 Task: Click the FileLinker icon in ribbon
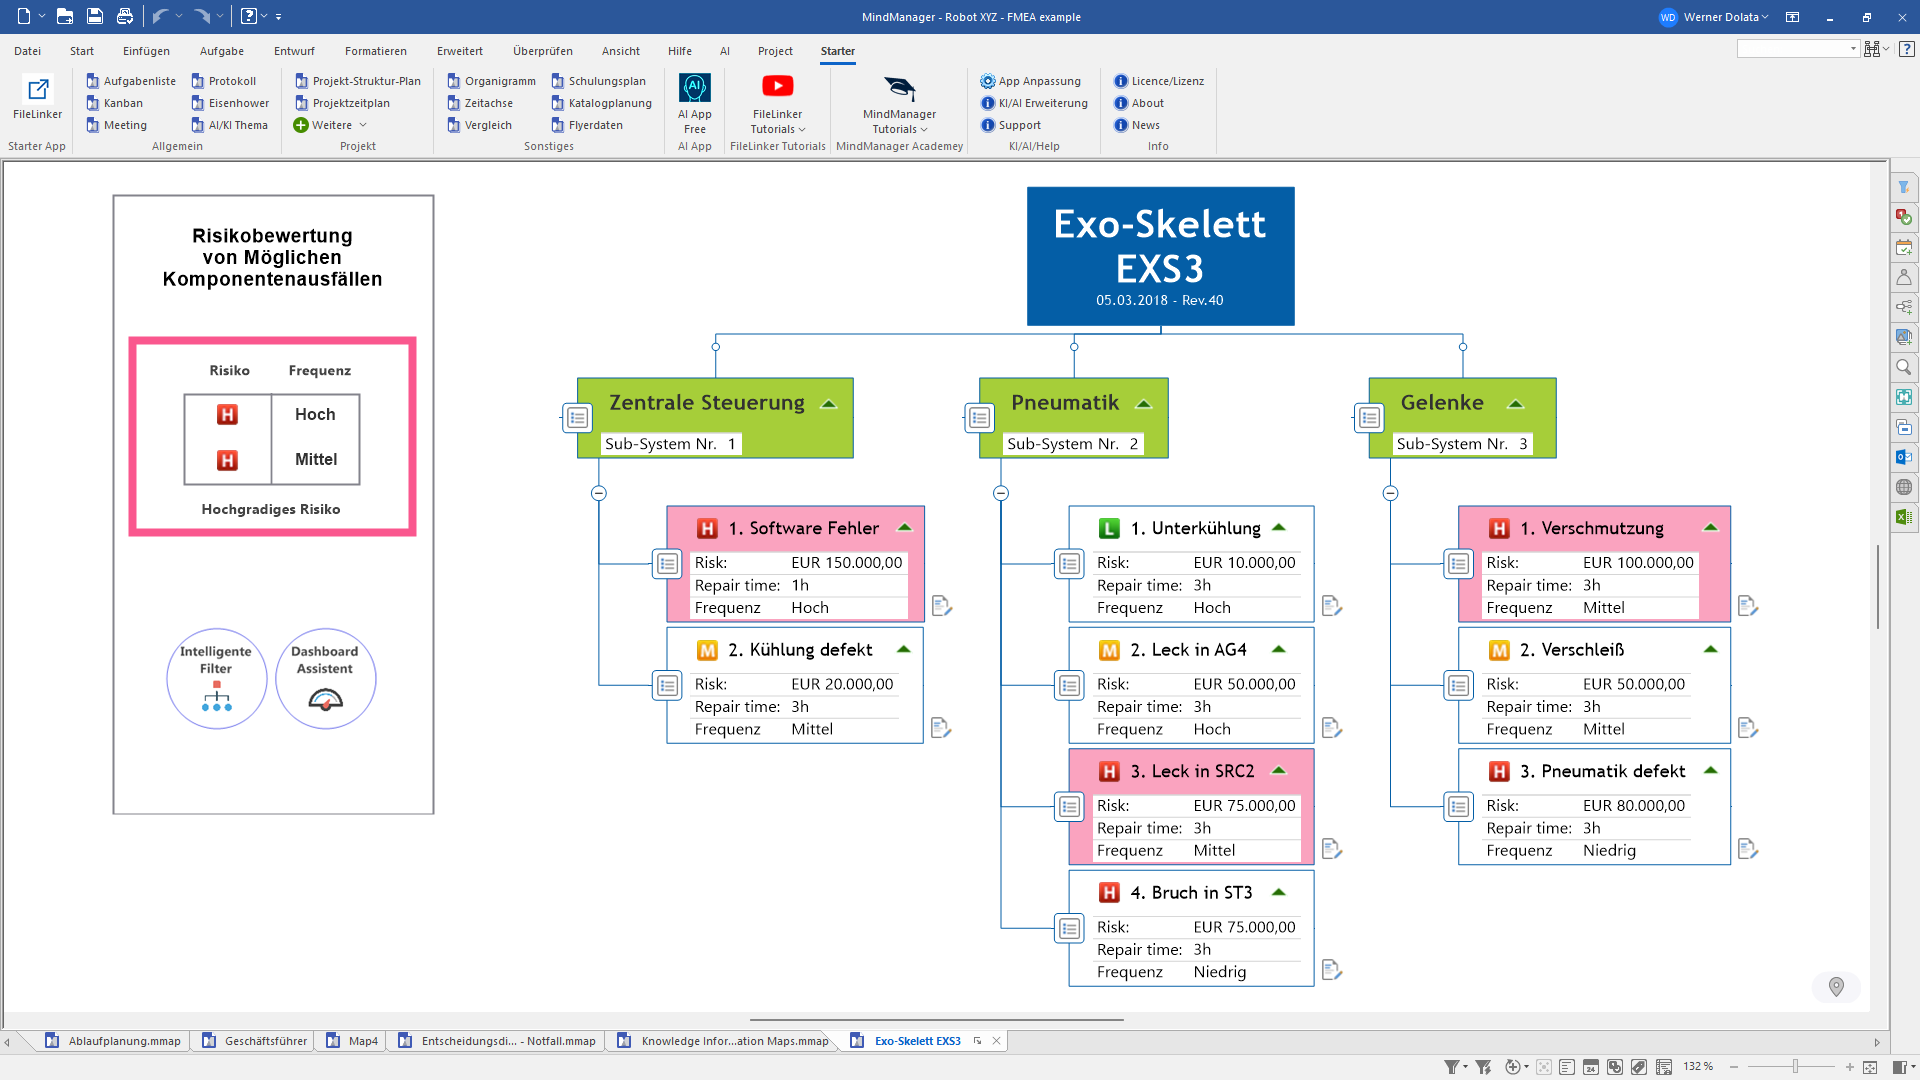pos(38,90)
